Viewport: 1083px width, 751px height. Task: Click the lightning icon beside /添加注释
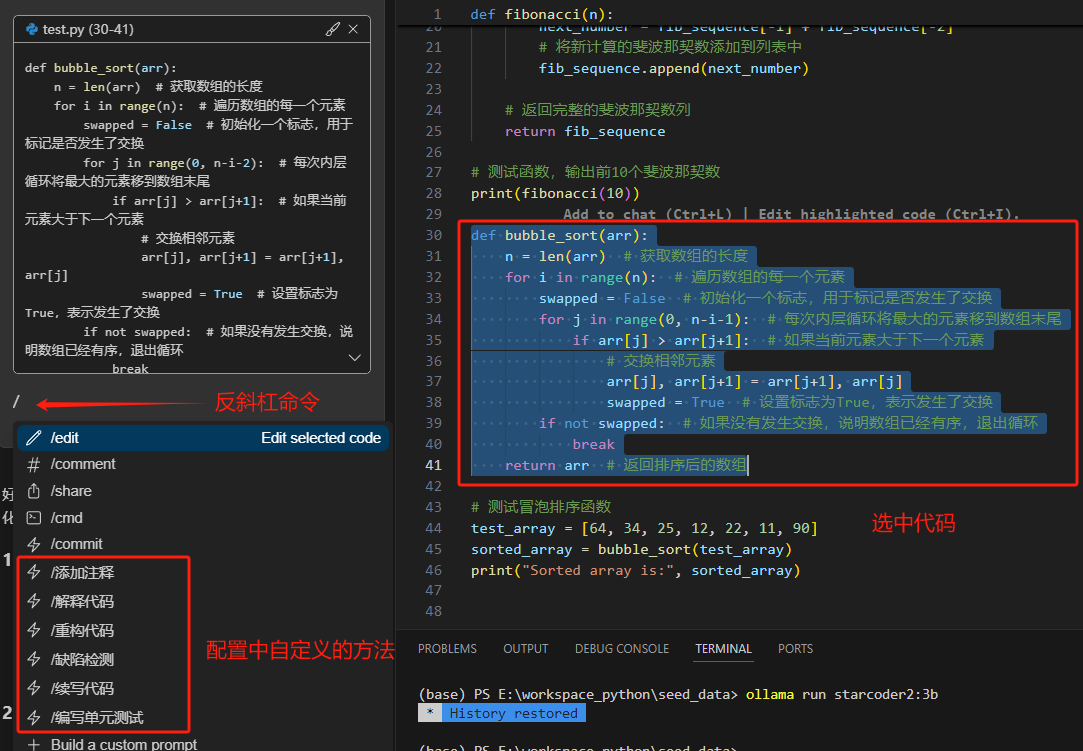coord(33,572)
